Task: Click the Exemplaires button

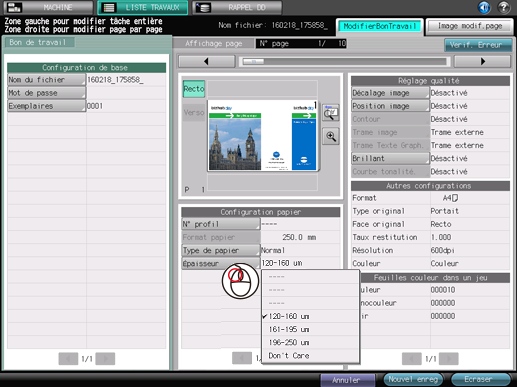Action: (x=47, y=106)
